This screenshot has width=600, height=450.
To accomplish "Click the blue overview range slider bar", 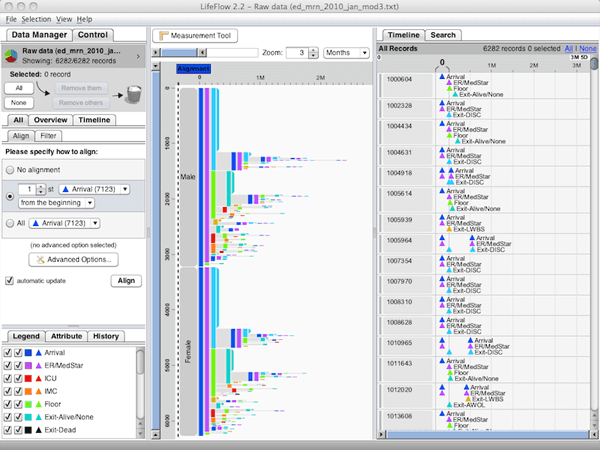I will [x=179, y=52].
